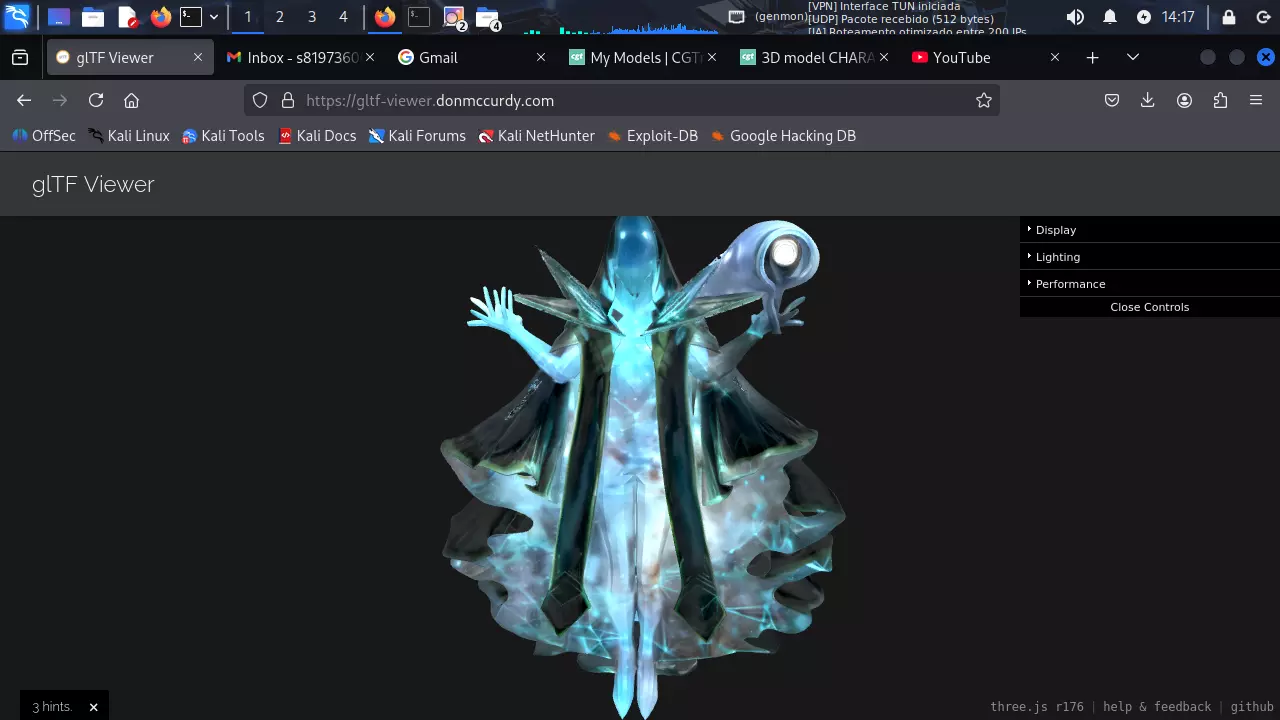
Task: Open the Firefox account icon
Action: 1184,100
